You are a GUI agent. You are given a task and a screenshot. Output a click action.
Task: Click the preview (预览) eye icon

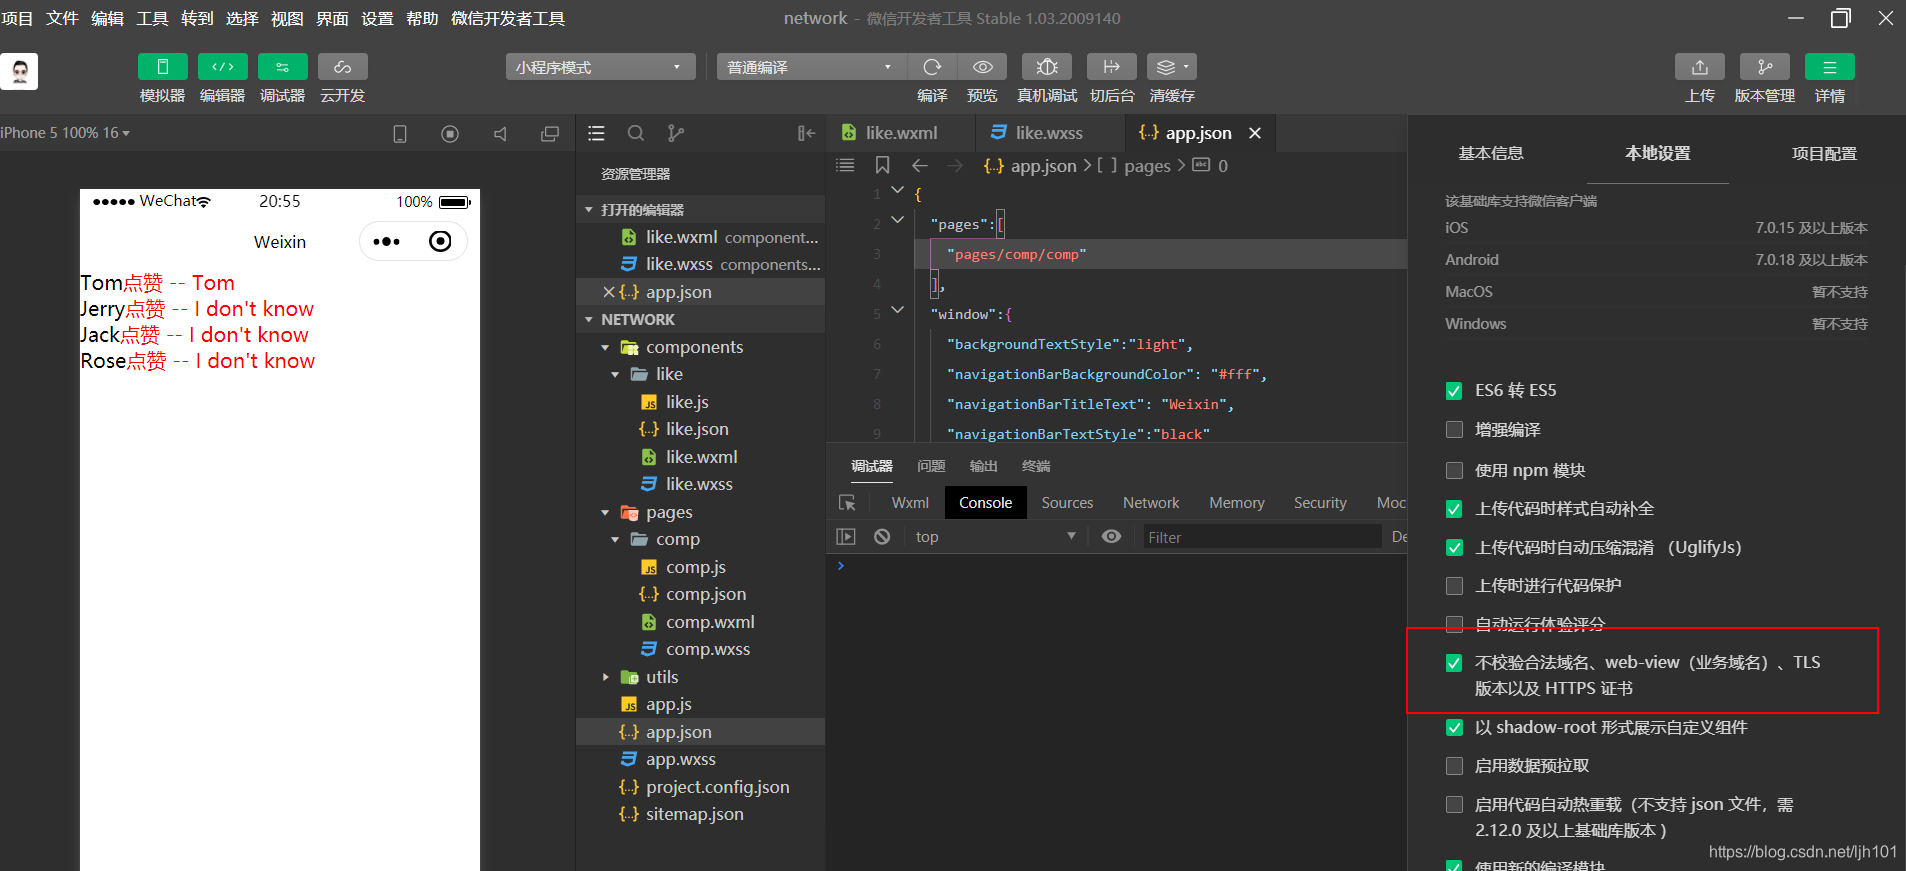(982, 67)
